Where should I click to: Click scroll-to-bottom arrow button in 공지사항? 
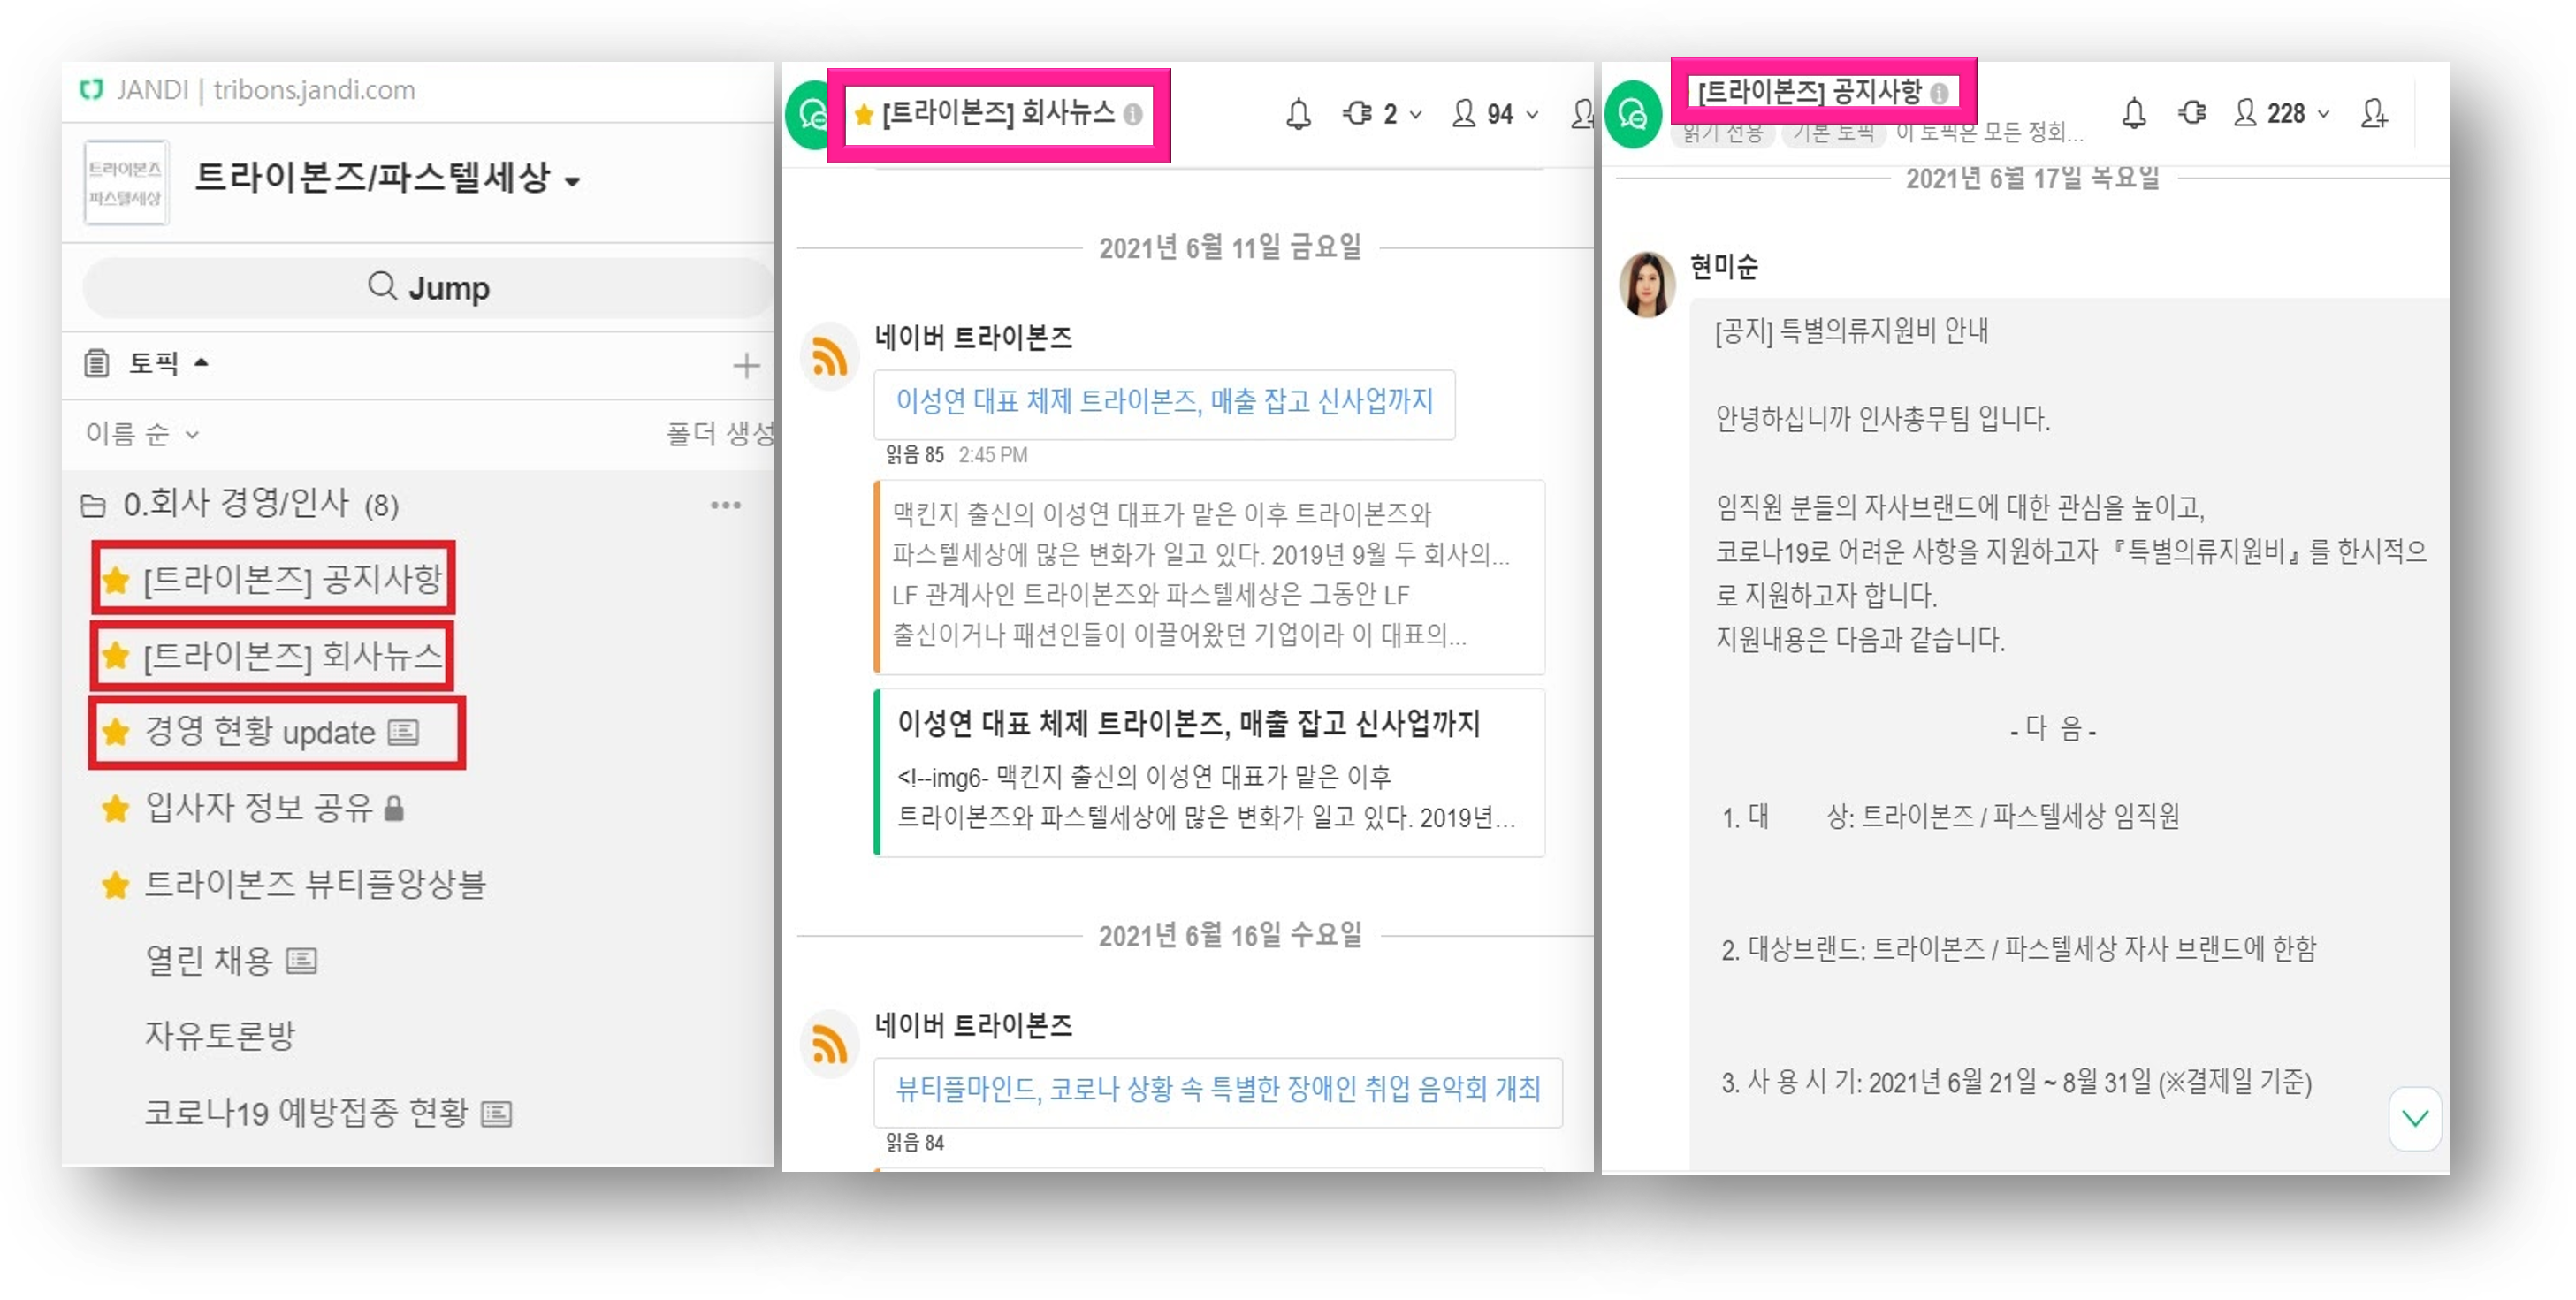2414,1118
